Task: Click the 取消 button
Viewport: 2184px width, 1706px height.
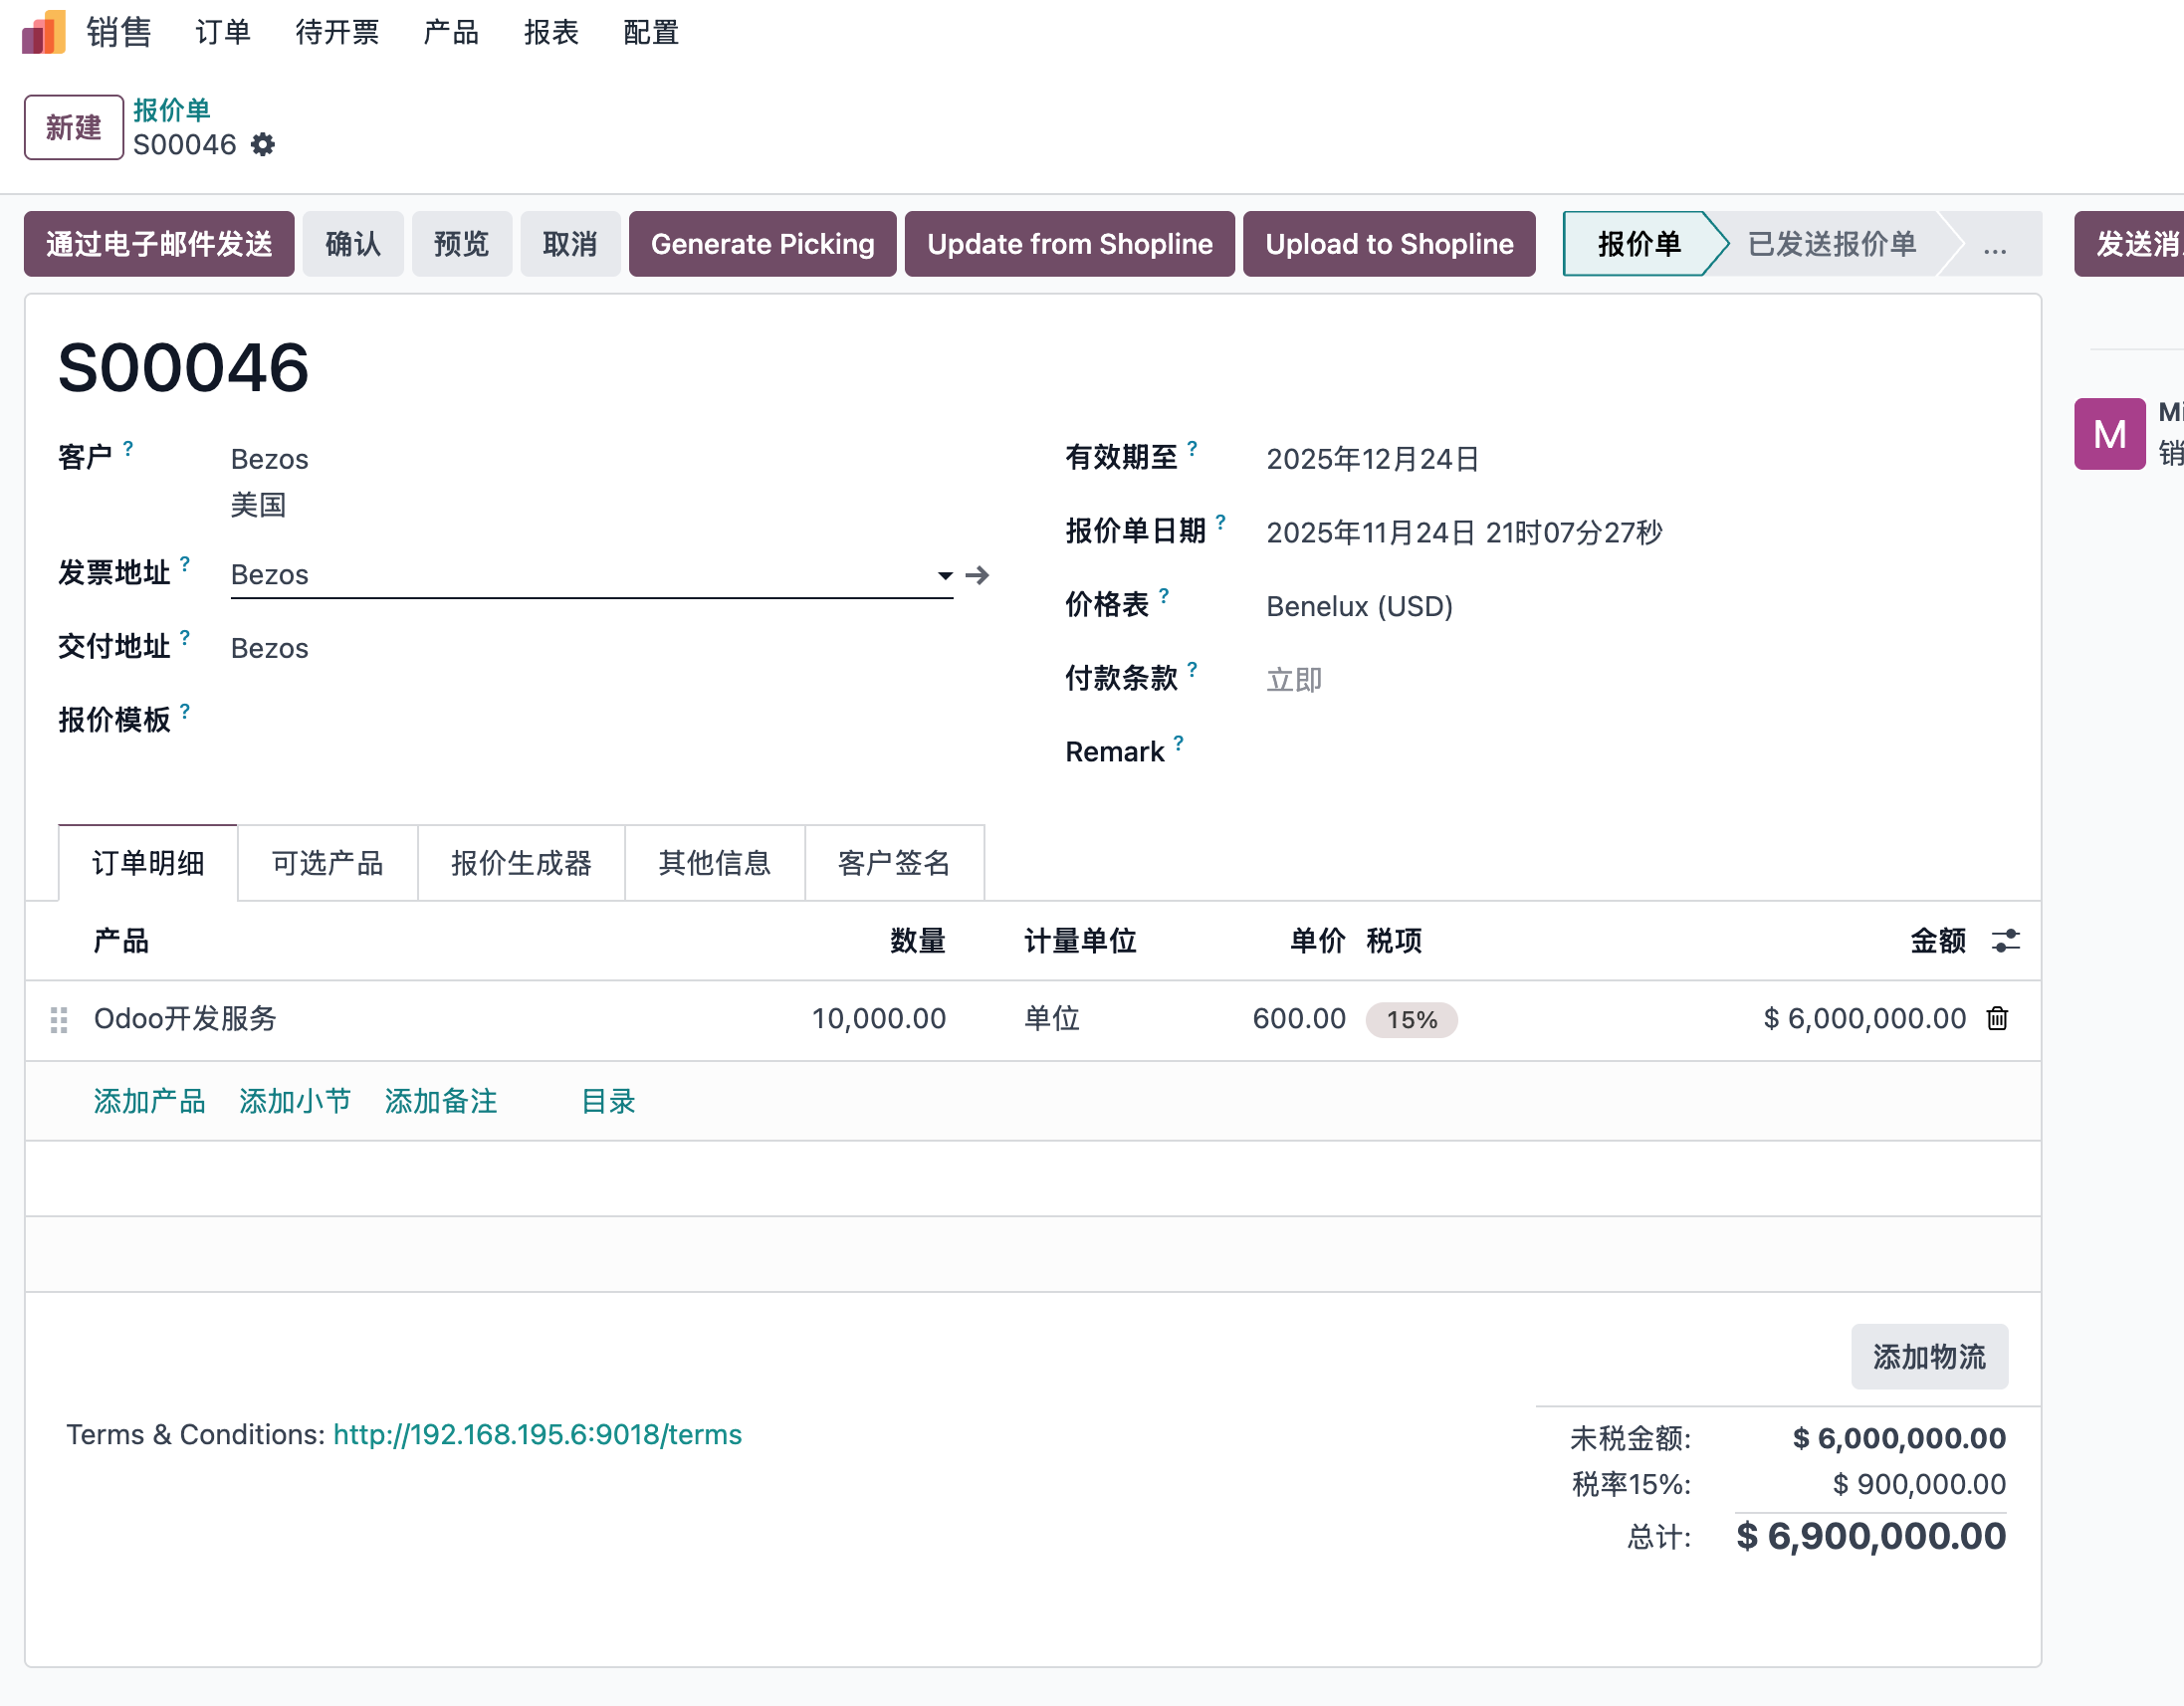Action: (570, 244)
